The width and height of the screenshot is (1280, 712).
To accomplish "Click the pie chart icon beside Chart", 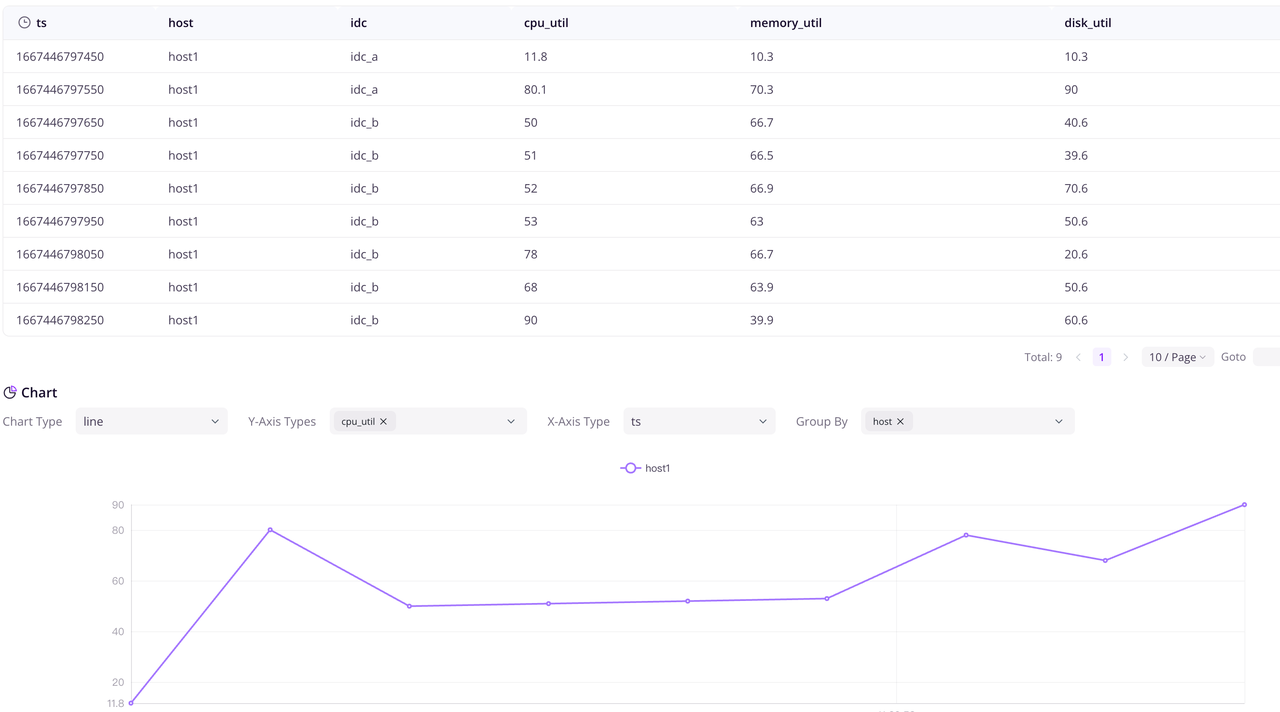I will pos(10,392).
